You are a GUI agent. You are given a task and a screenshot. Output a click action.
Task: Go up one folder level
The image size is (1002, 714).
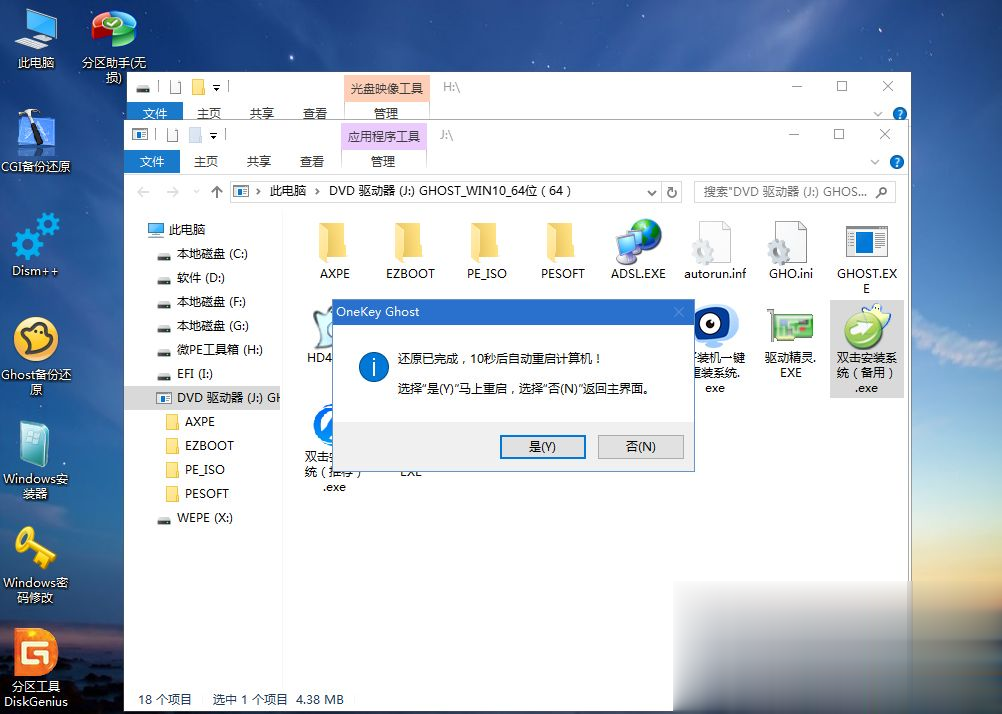217,192
